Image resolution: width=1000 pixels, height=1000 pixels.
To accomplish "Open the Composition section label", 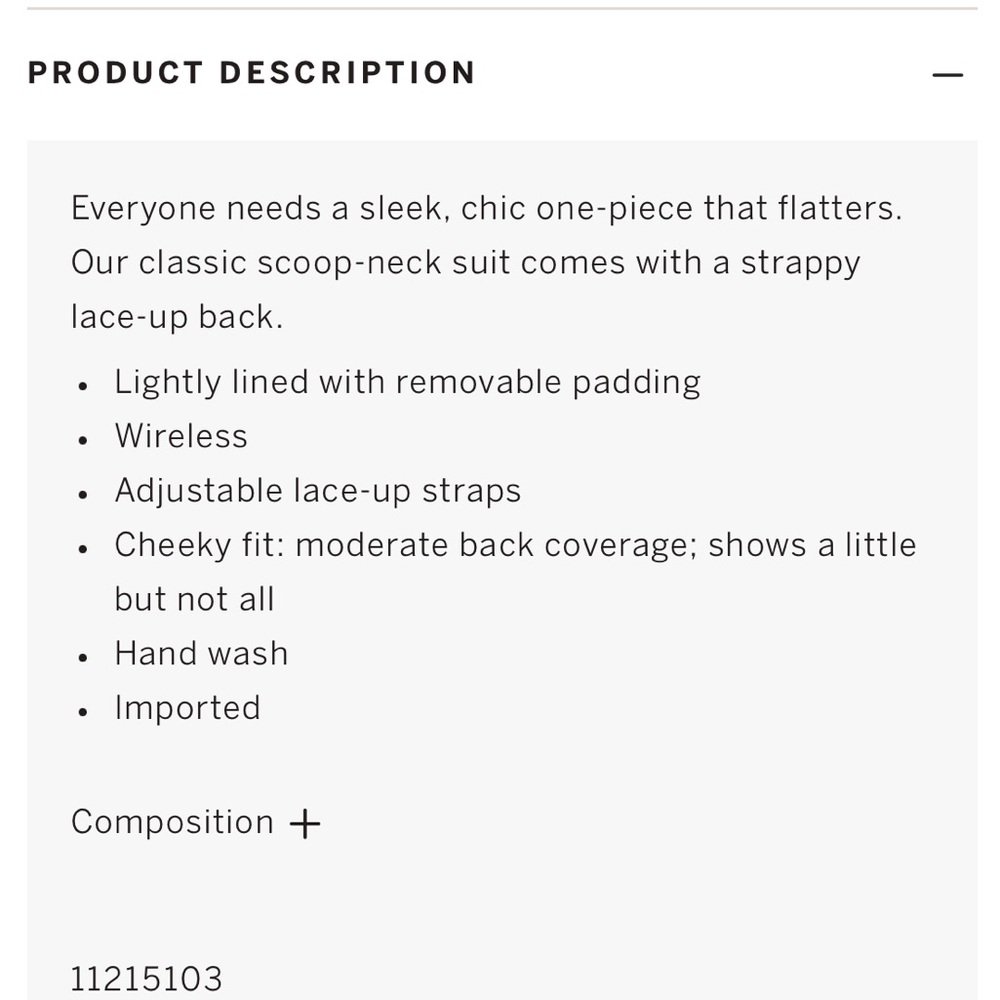I will [x=172, y=822].
